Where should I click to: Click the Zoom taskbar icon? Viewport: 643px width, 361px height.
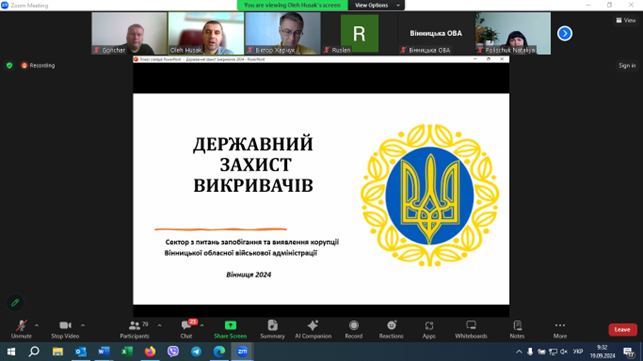point(242,352)
